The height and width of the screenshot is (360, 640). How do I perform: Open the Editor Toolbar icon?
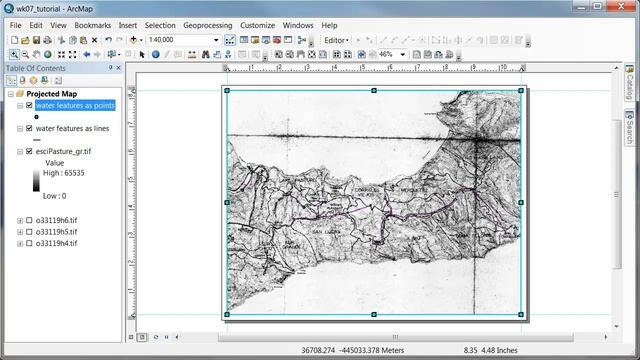point(230,40)
